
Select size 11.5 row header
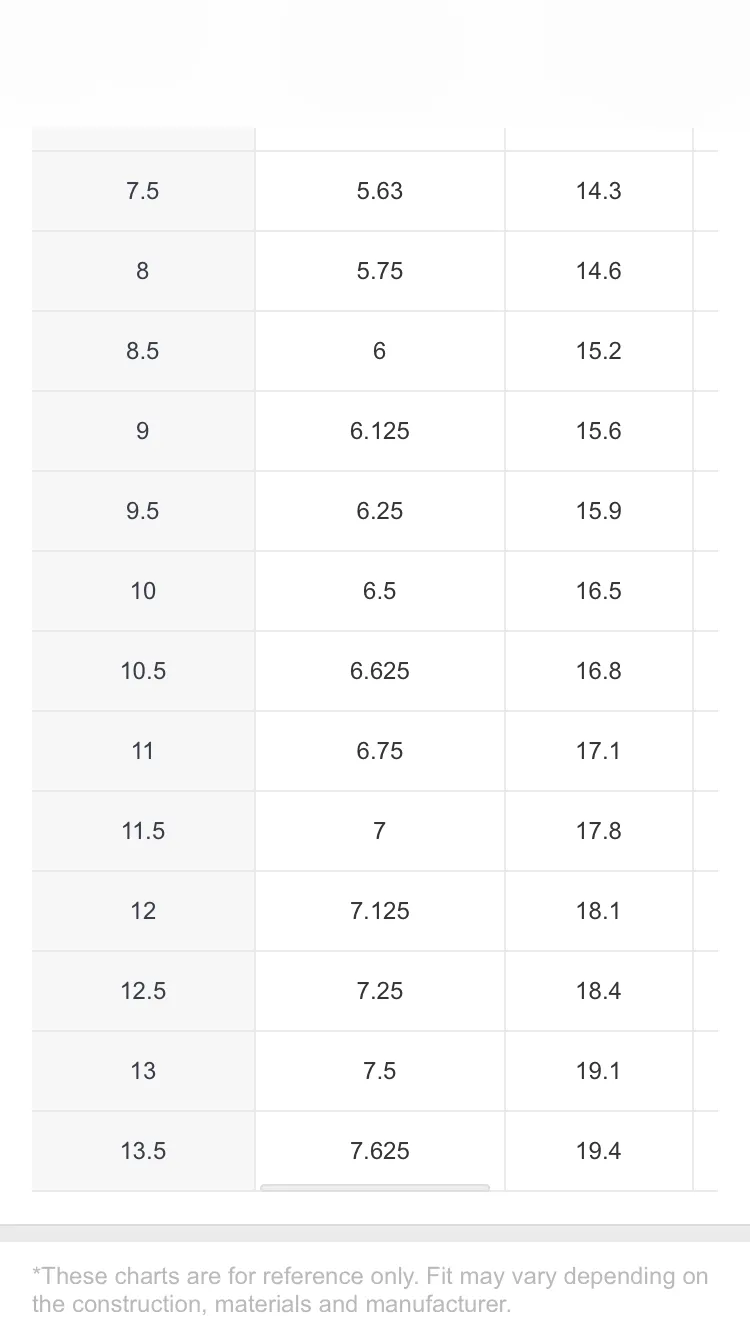(x=143, y=831)
